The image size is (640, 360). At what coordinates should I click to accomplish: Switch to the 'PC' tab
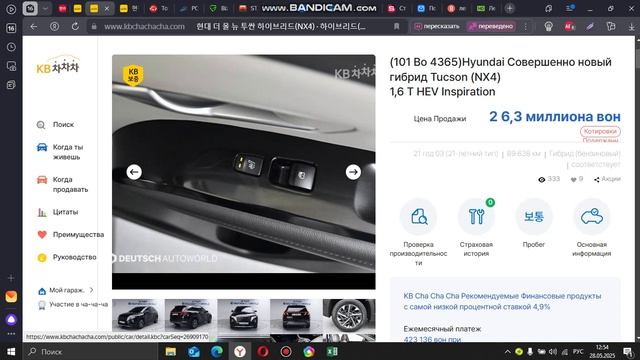tap(189, 8)
